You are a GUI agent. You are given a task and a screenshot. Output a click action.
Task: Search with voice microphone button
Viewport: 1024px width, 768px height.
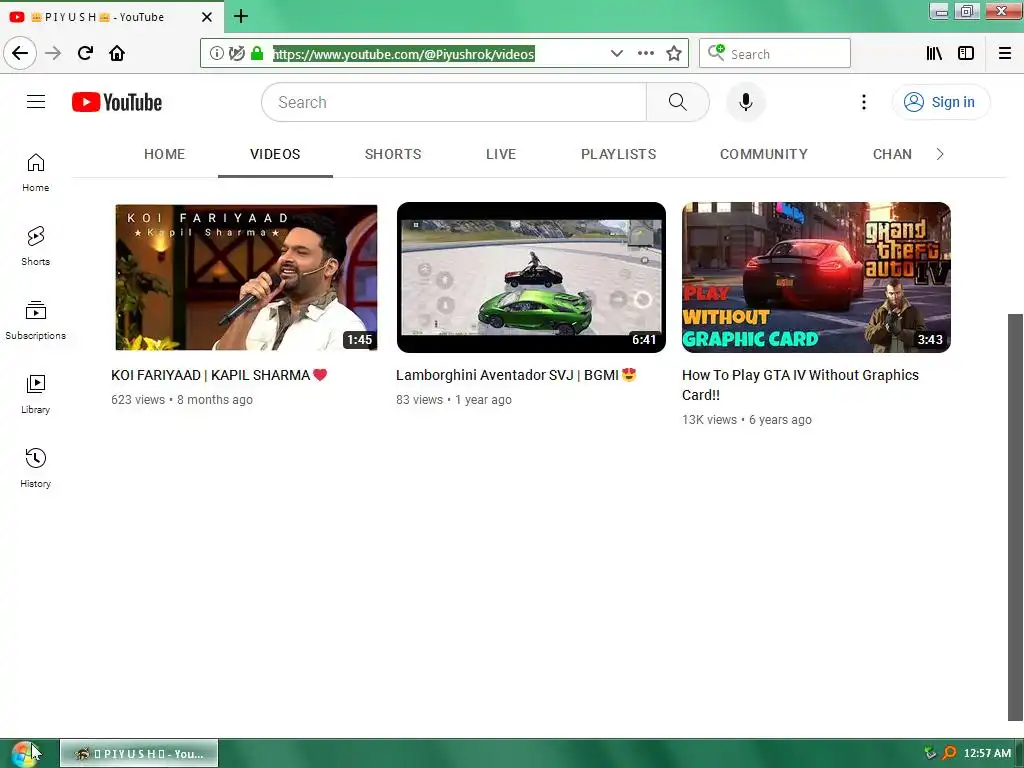746,102
